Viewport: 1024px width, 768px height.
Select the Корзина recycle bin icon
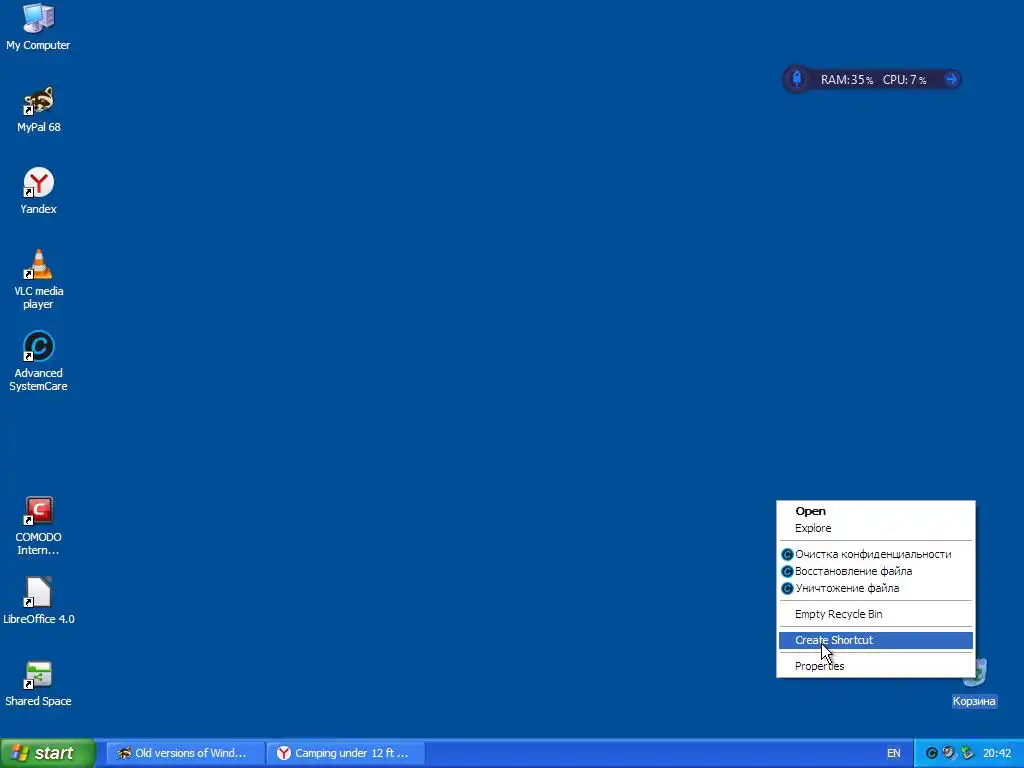coord(974,684)
